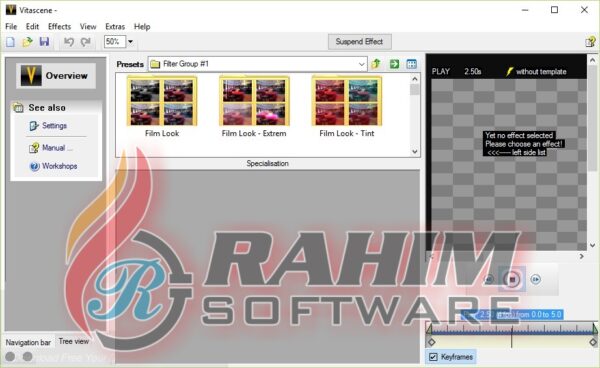Click the green timeline start marker

click(x=429, y=328)
